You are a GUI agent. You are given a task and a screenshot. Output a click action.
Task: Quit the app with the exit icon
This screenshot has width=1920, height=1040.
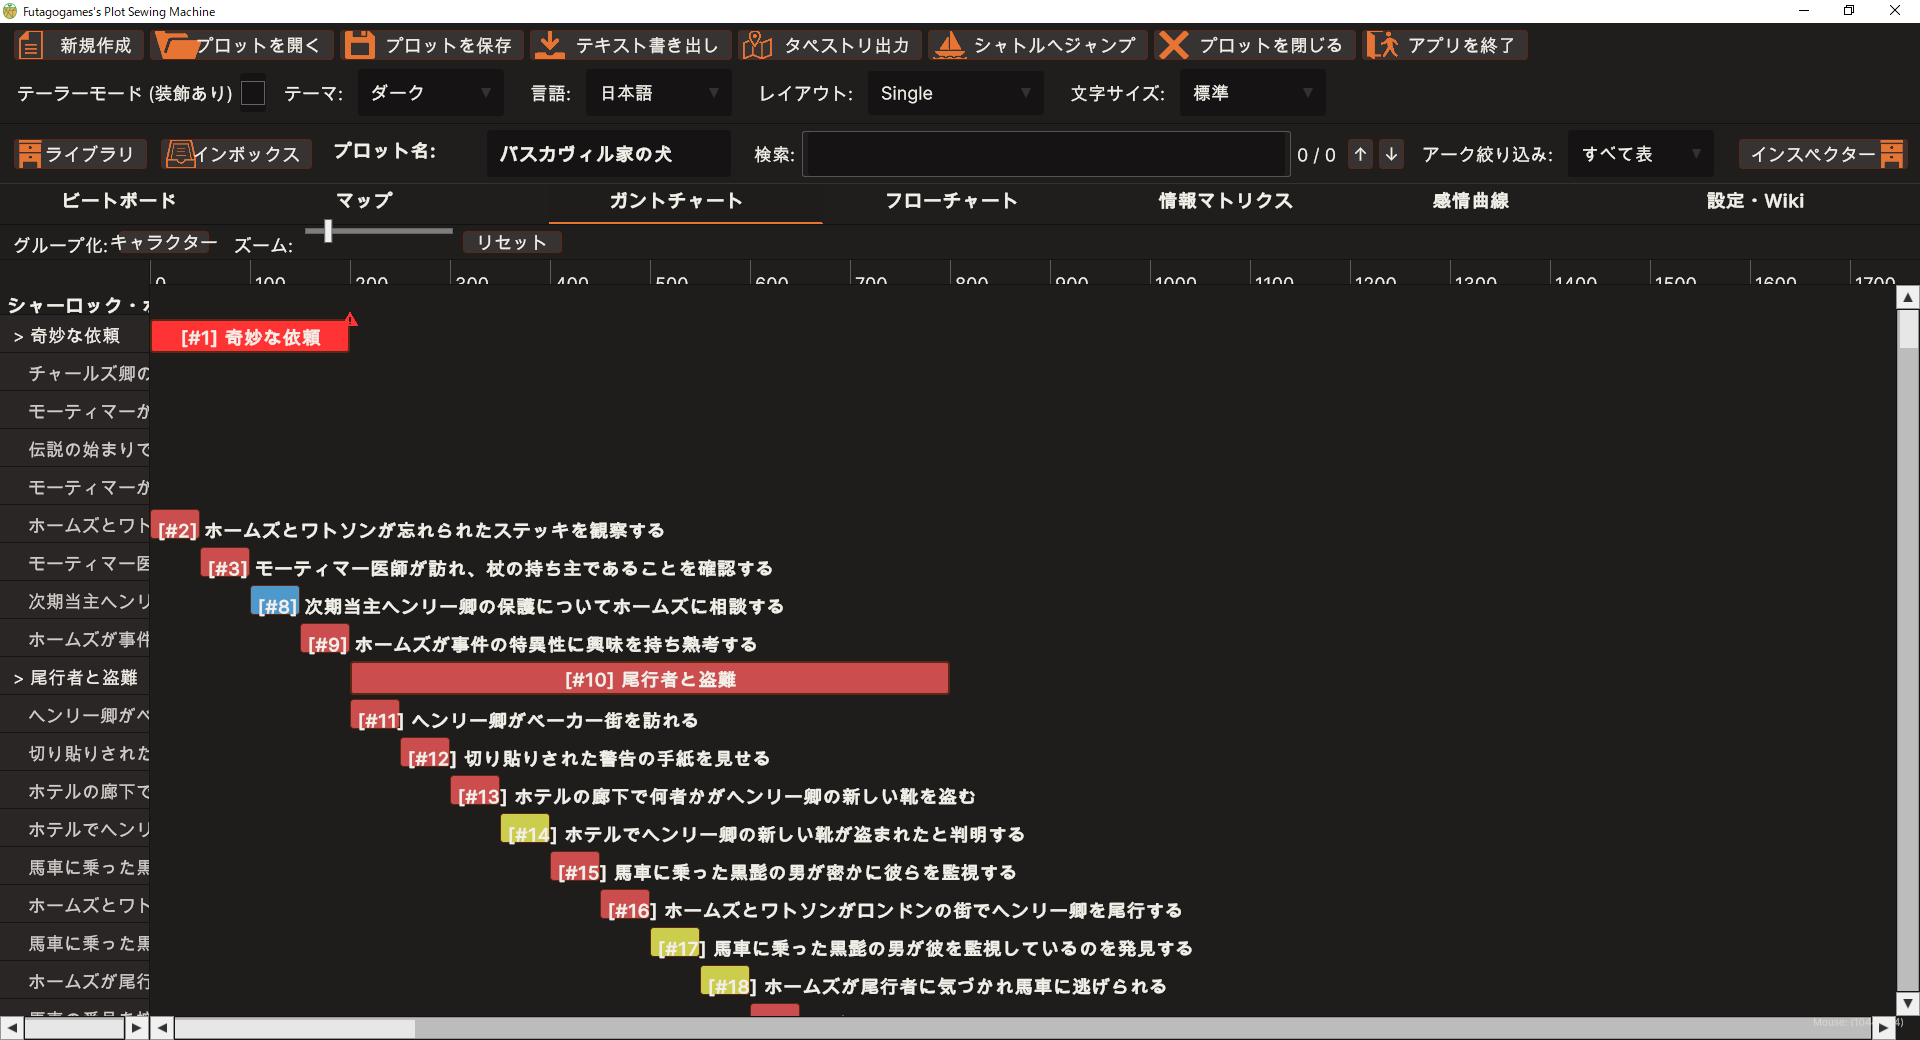(1382, 45)
